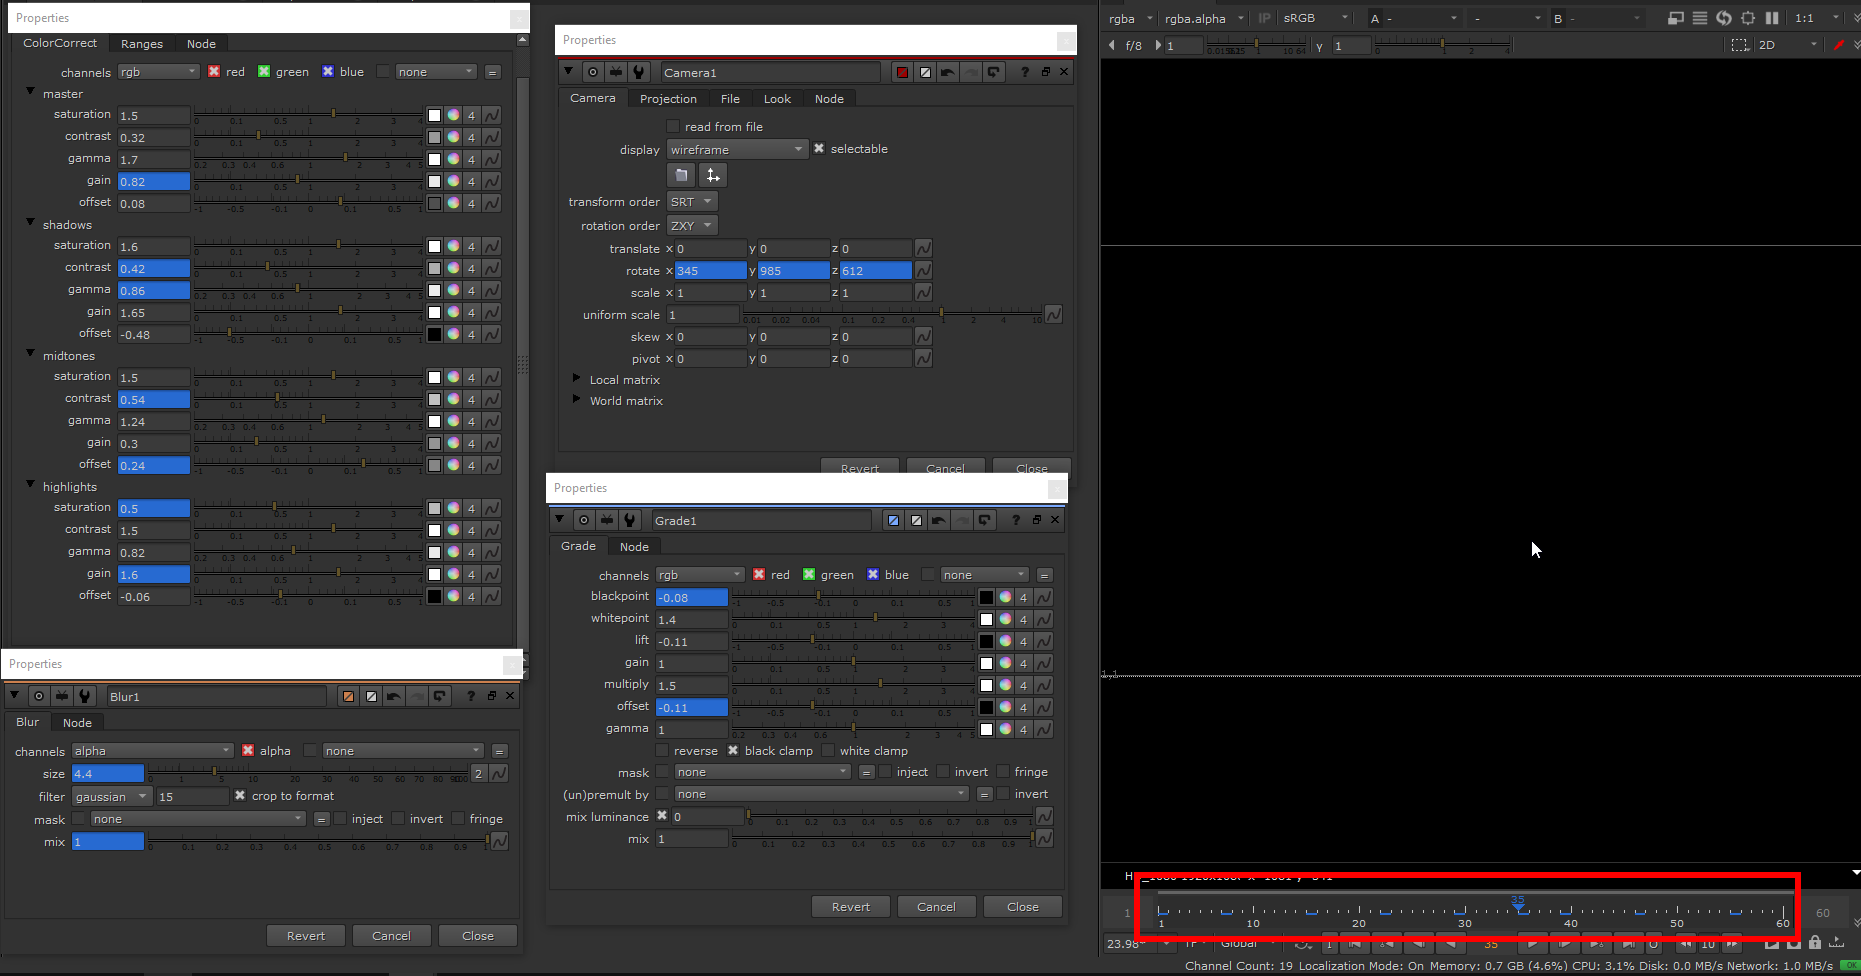The width and height of the screenshot is (1861, 976).
Task: Click the Camera1 help question mark
Action: tap(1024, 72)
